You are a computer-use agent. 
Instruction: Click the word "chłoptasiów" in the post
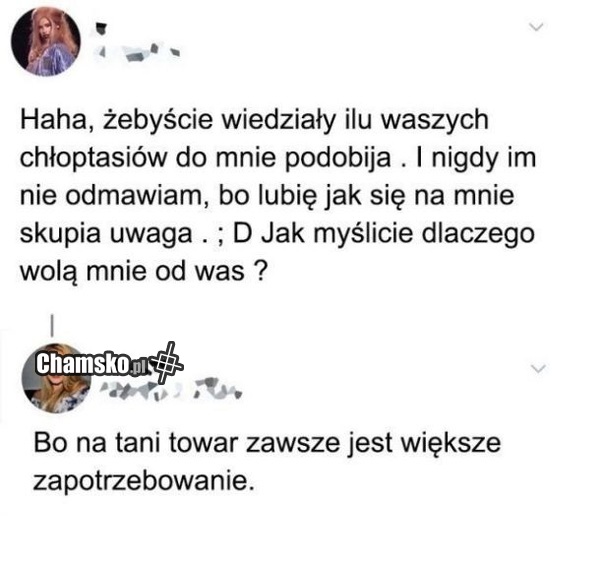pos(93,158)
